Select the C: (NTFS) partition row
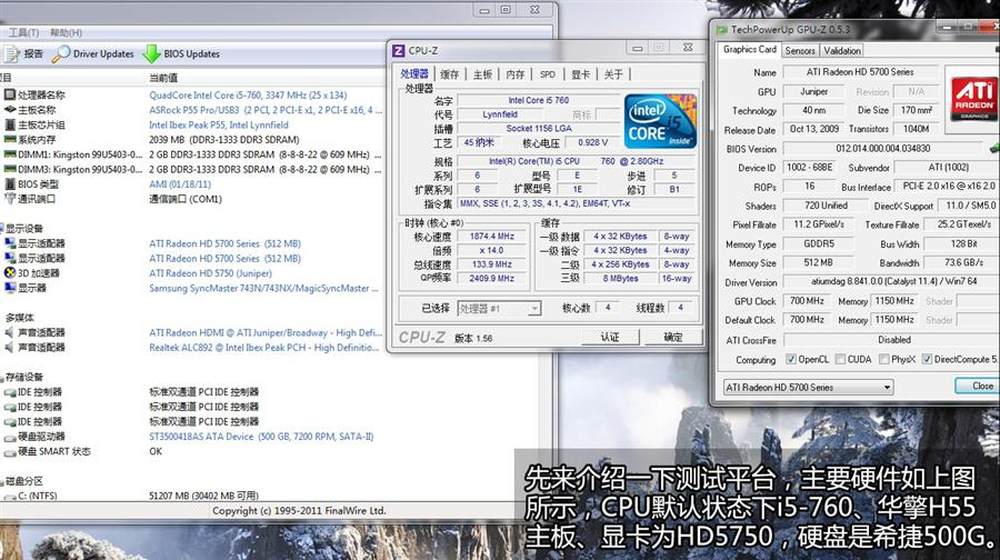The width and height of the screenshot is (1000, 560). [x=191, y=496]
